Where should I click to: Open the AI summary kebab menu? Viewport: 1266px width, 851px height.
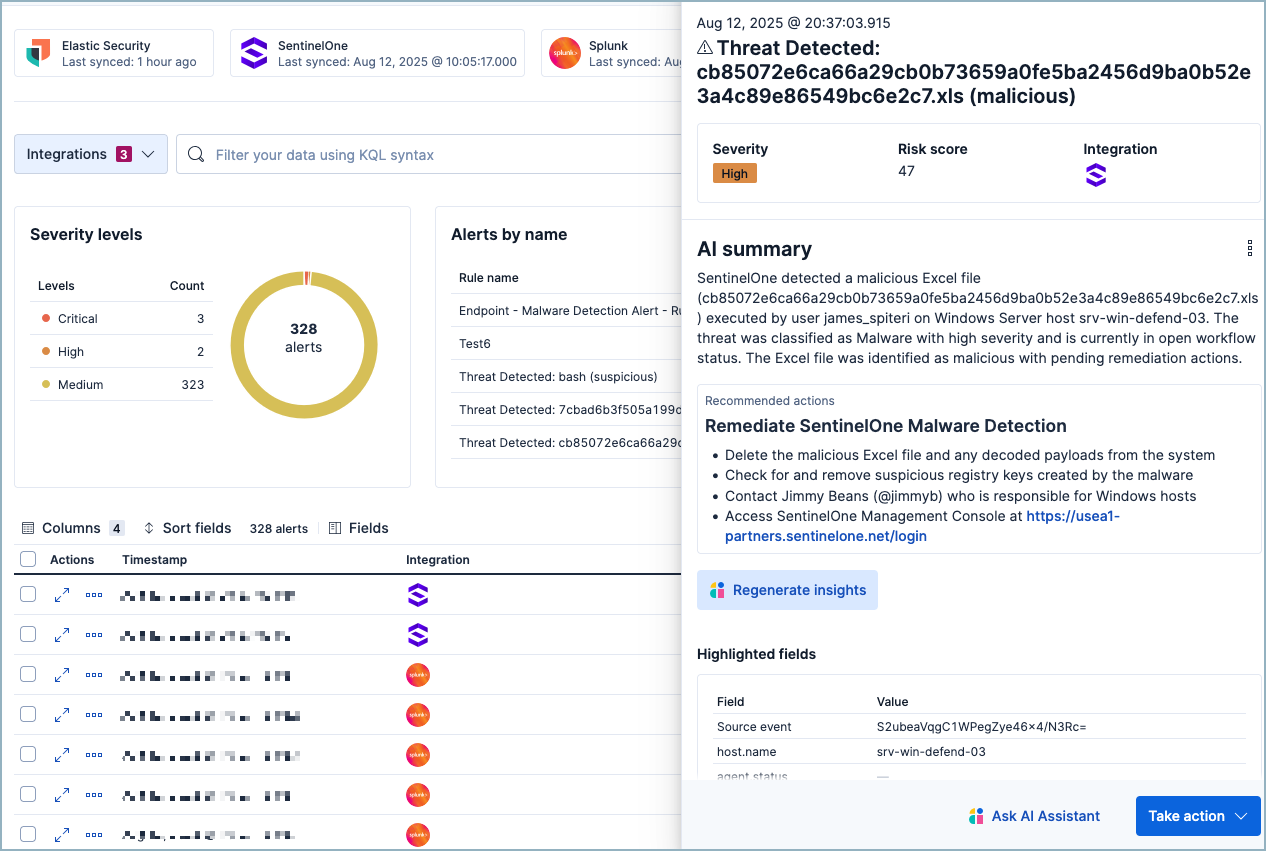1248,248
